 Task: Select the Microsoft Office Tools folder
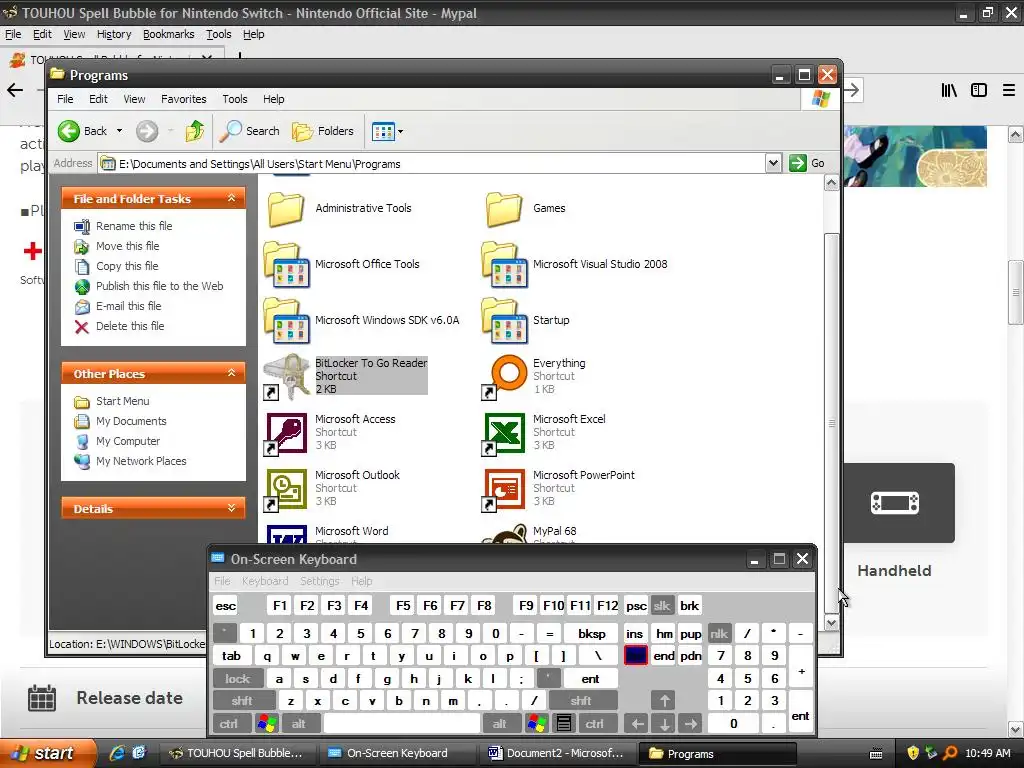point(285,264)
